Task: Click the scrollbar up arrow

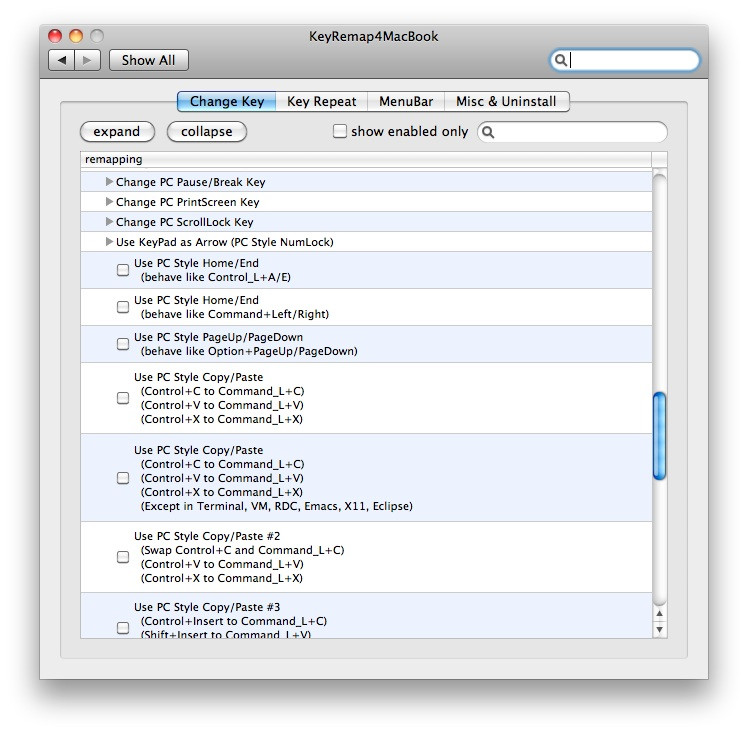Action: pyautogui.click(x=659, y=614)
